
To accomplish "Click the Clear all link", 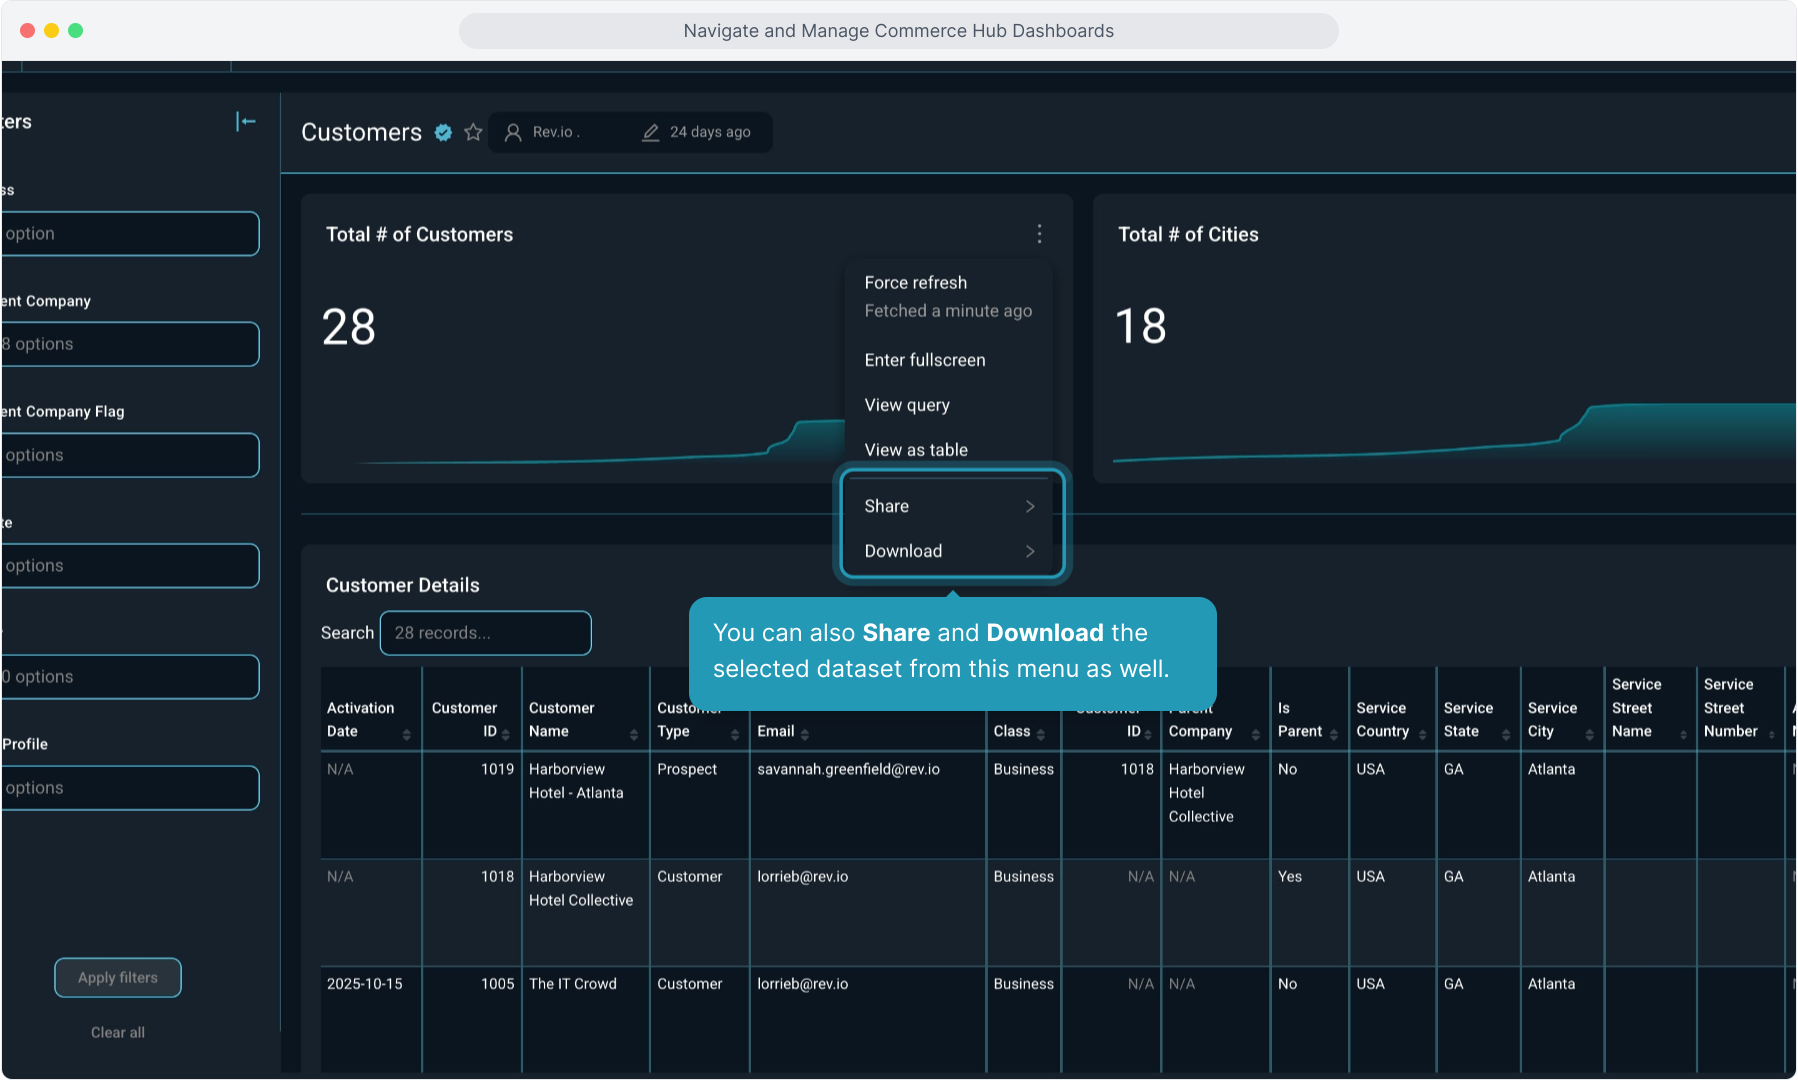I will coord(118,1032).
